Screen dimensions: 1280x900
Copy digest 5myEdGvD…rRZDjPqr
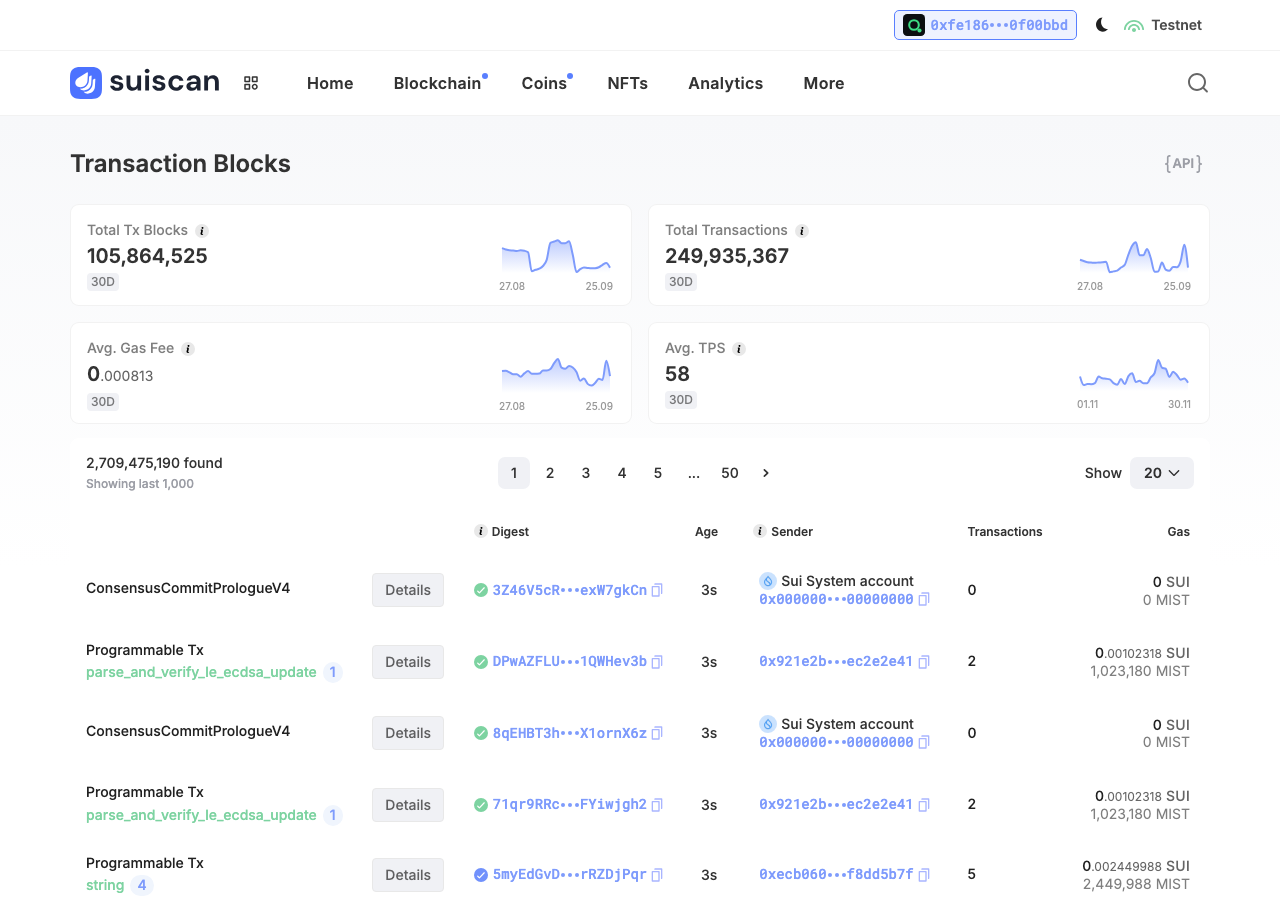(657, 875)
